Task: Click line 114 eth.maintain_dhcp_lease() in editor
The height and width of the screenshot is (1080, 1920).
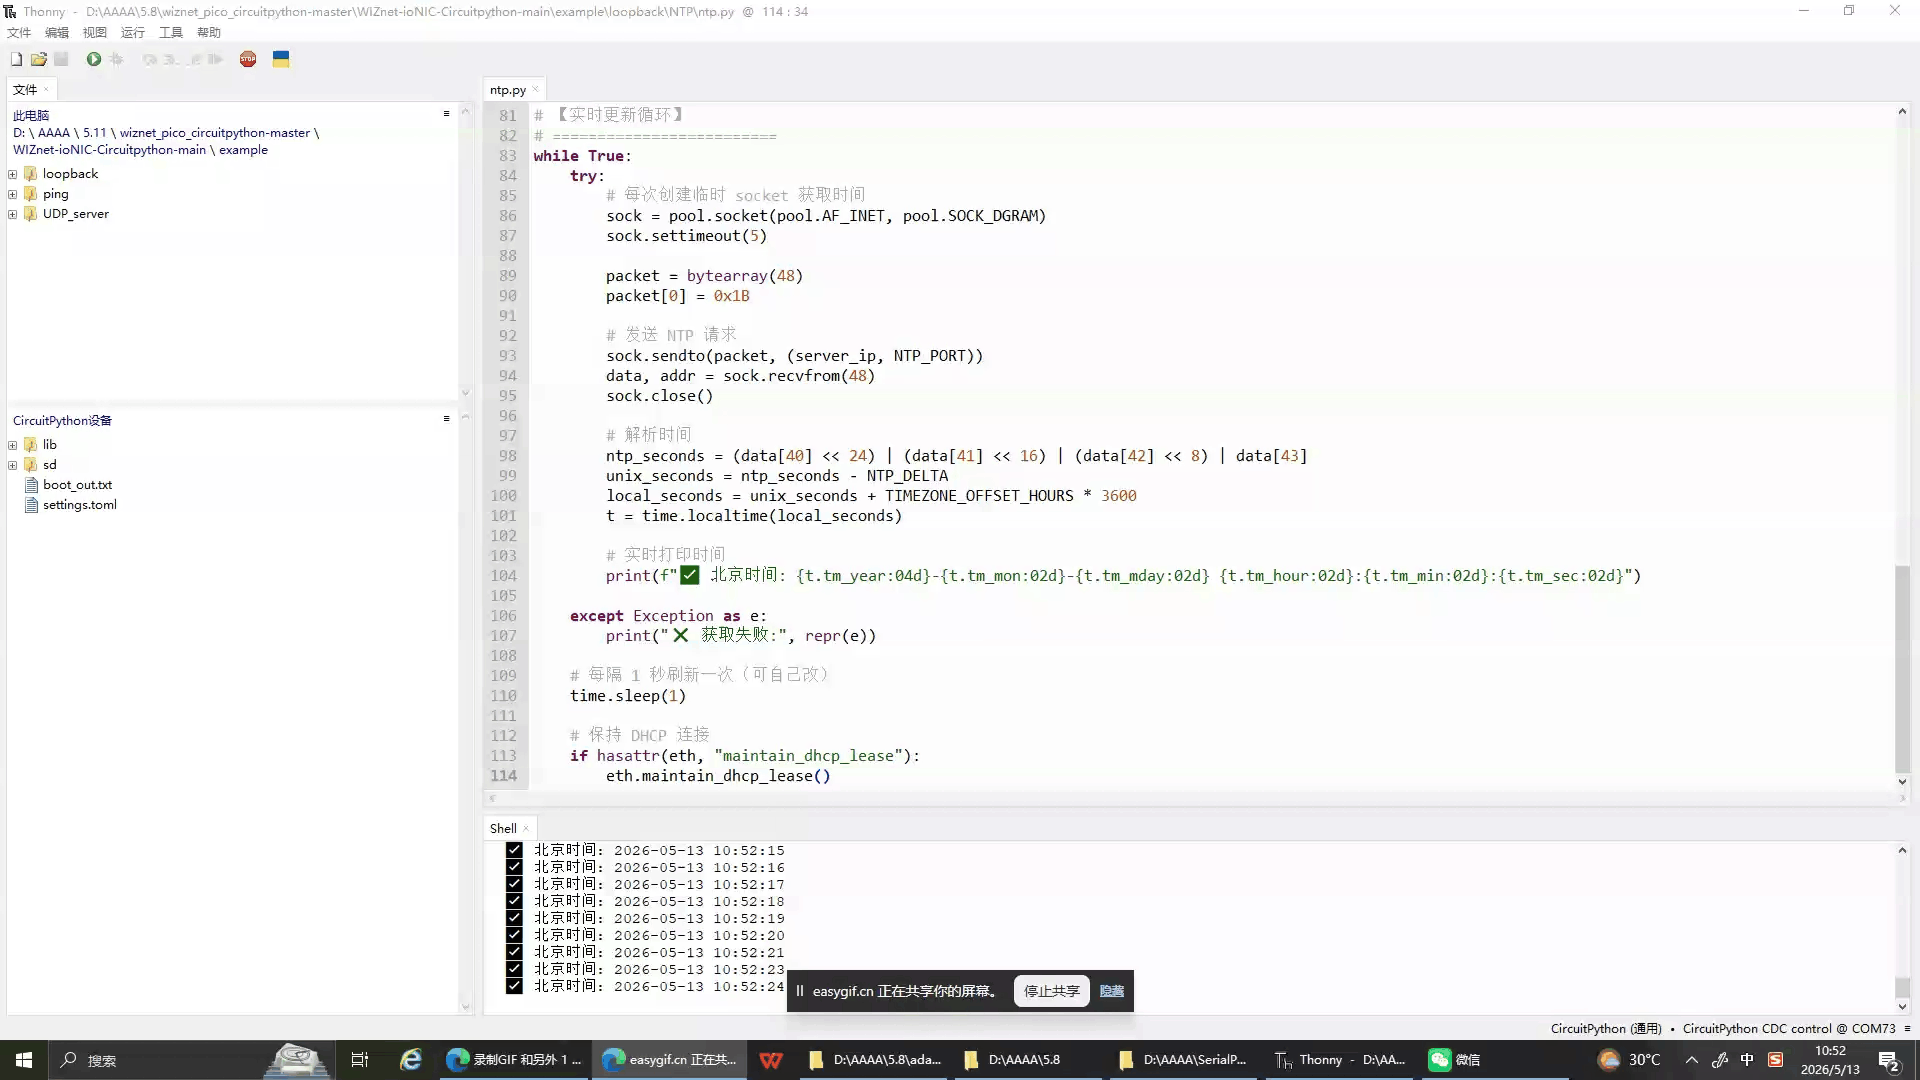Action: tap(718, 776)
